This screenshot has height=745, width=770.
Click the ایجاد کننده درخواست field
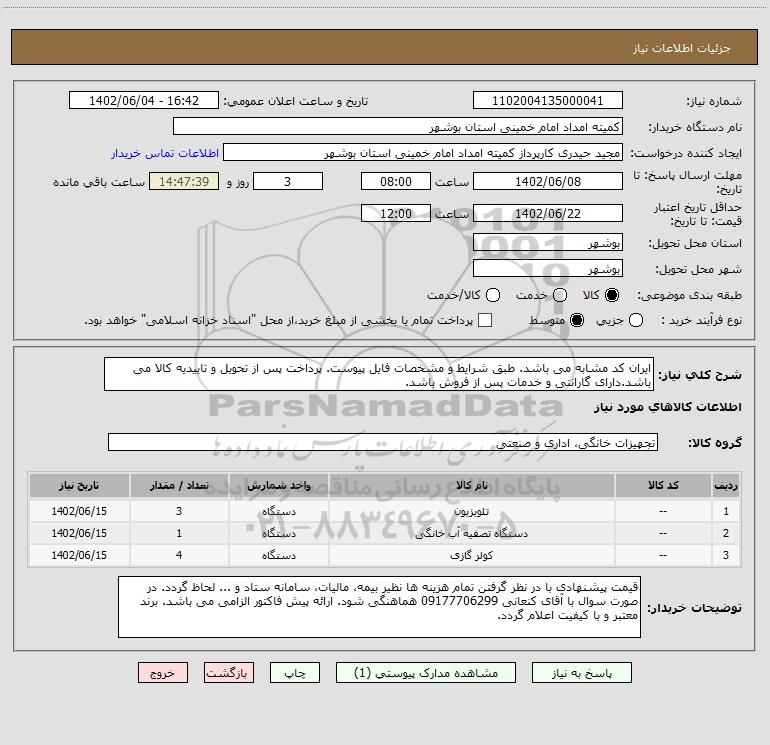(x=422, y=153)
